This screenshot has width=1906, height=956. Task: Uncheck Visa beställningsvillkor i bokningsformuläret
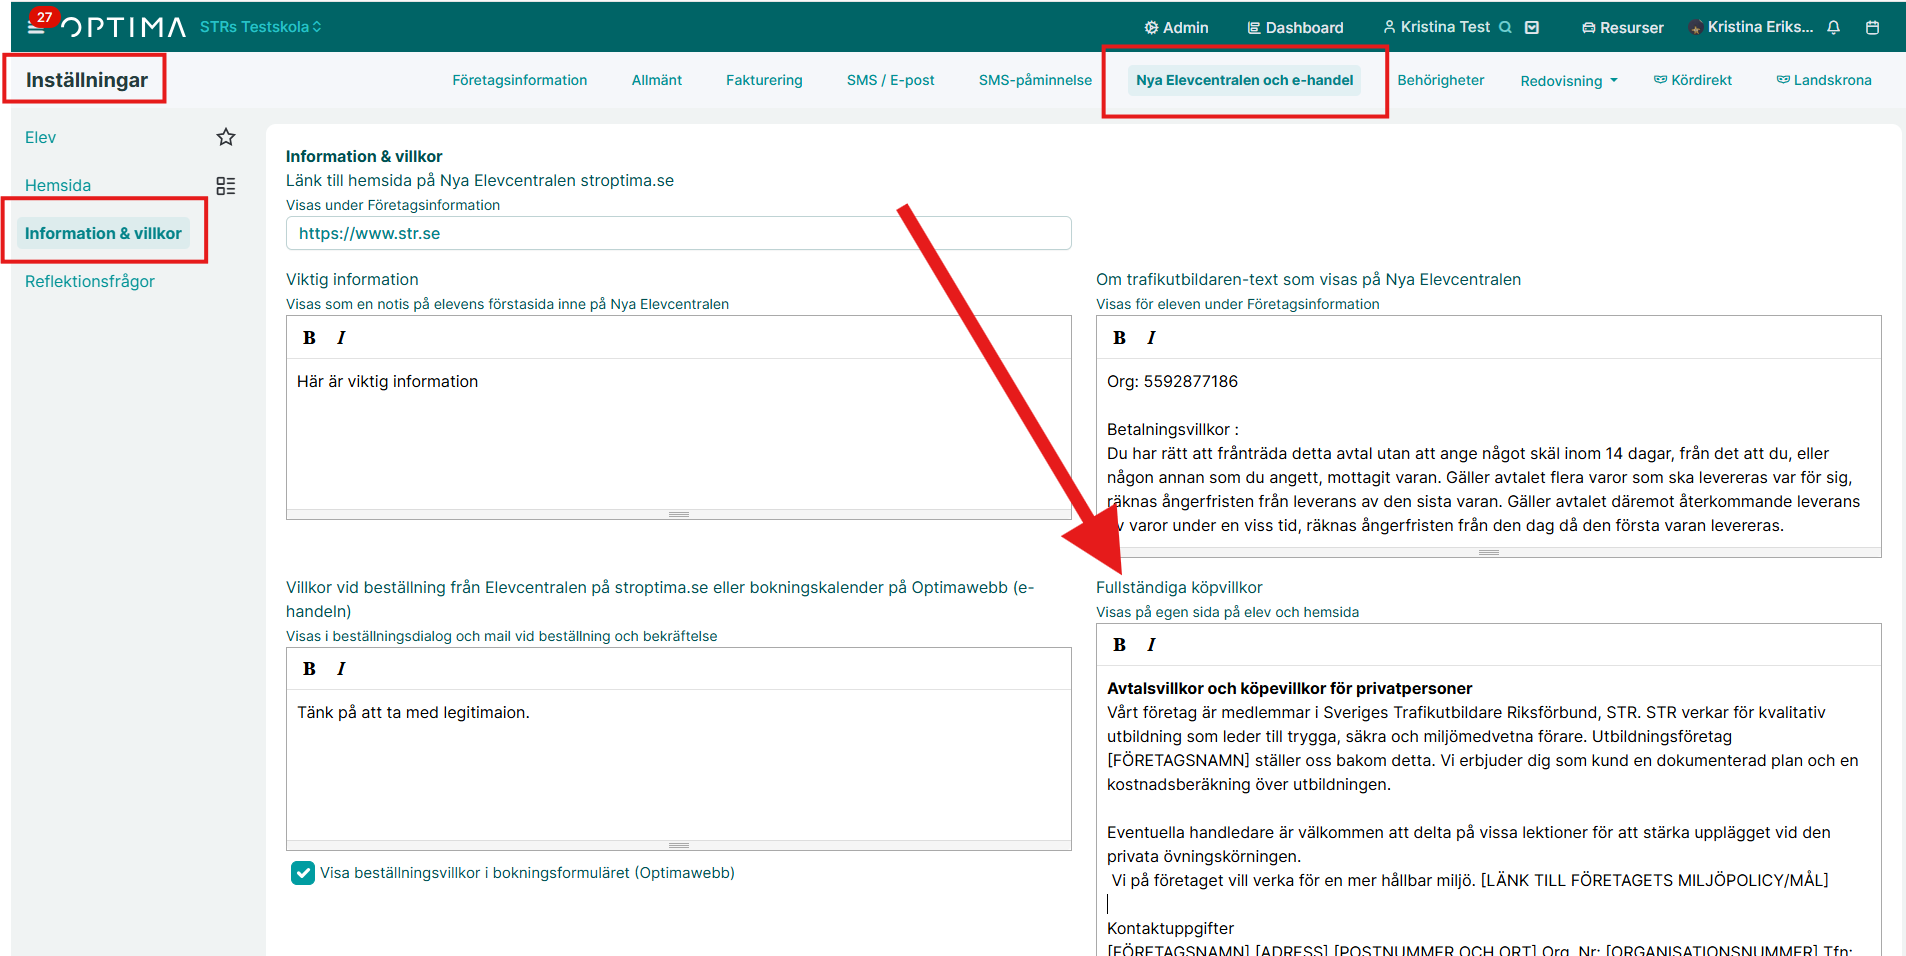coord(302,873)
